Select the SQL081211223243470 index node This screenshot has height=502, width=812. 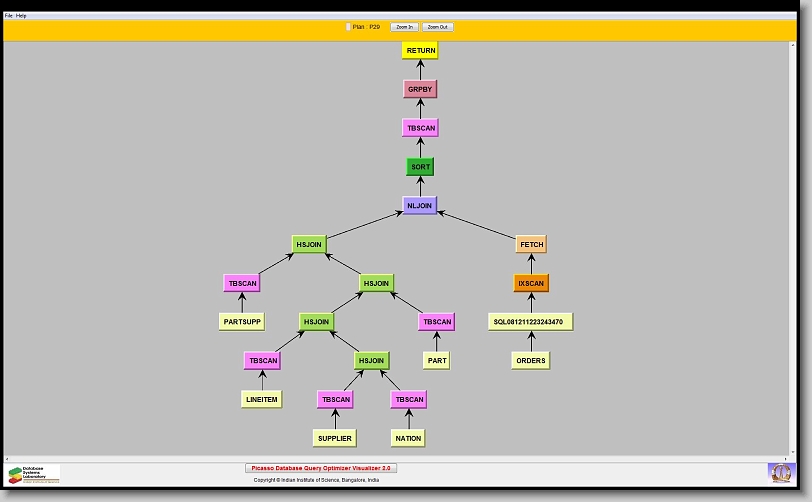click(531, 322)
